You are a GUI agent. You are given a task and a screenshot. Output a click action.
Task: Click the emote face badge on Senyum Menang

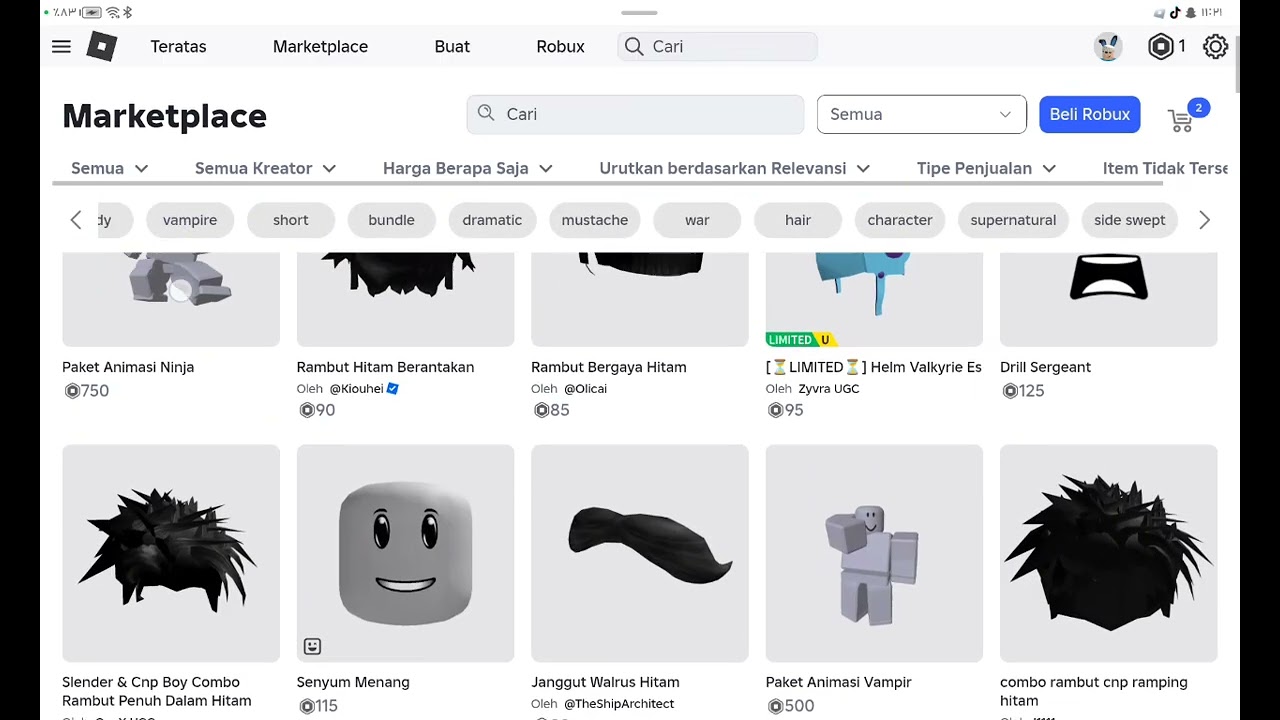312,646
